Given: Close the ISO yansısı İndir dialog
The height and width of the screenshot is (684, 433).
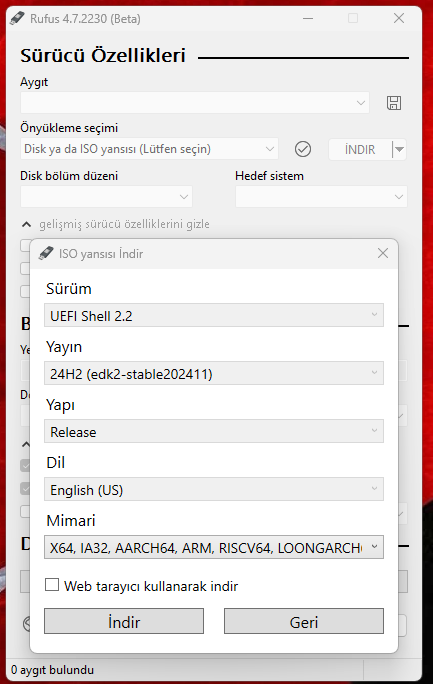Looking at the screenshot, I should (x=383, y=253).
